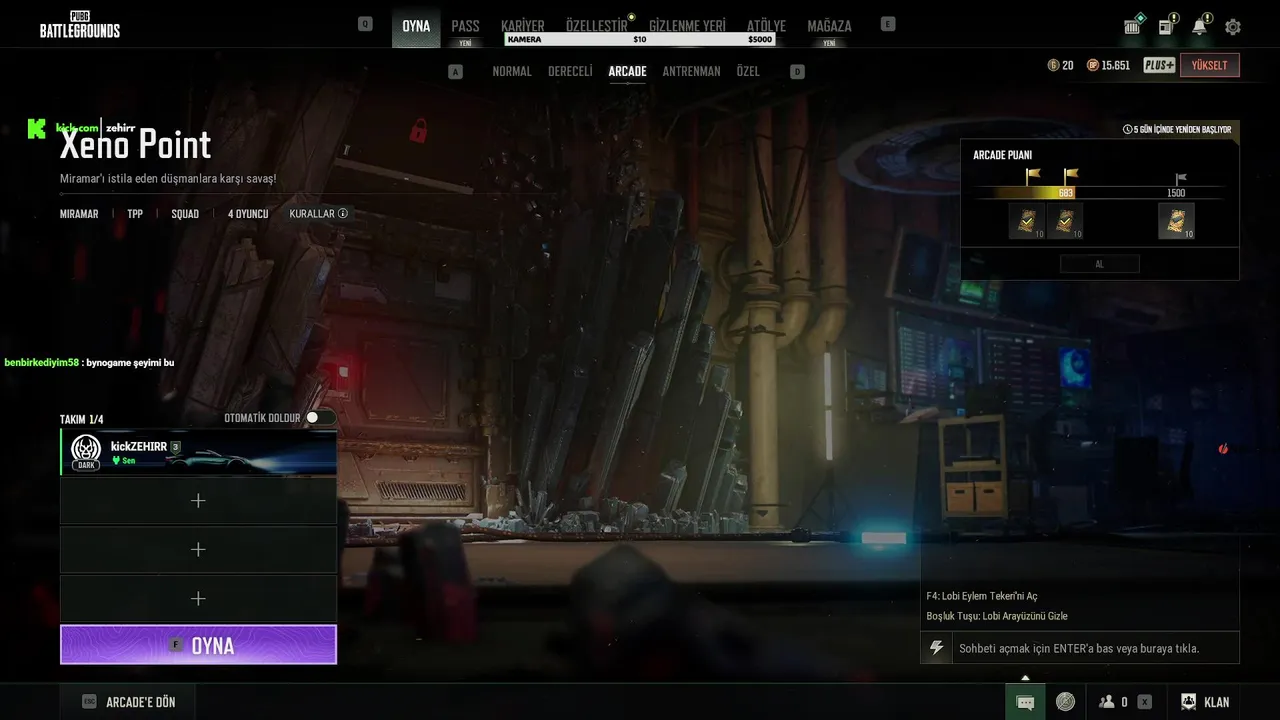The height and width of the screenshot is (720, 1280).
Task: Open the ÖZELLEŞTİR tab
Action: pyautogui.click(x=597, y=26)
